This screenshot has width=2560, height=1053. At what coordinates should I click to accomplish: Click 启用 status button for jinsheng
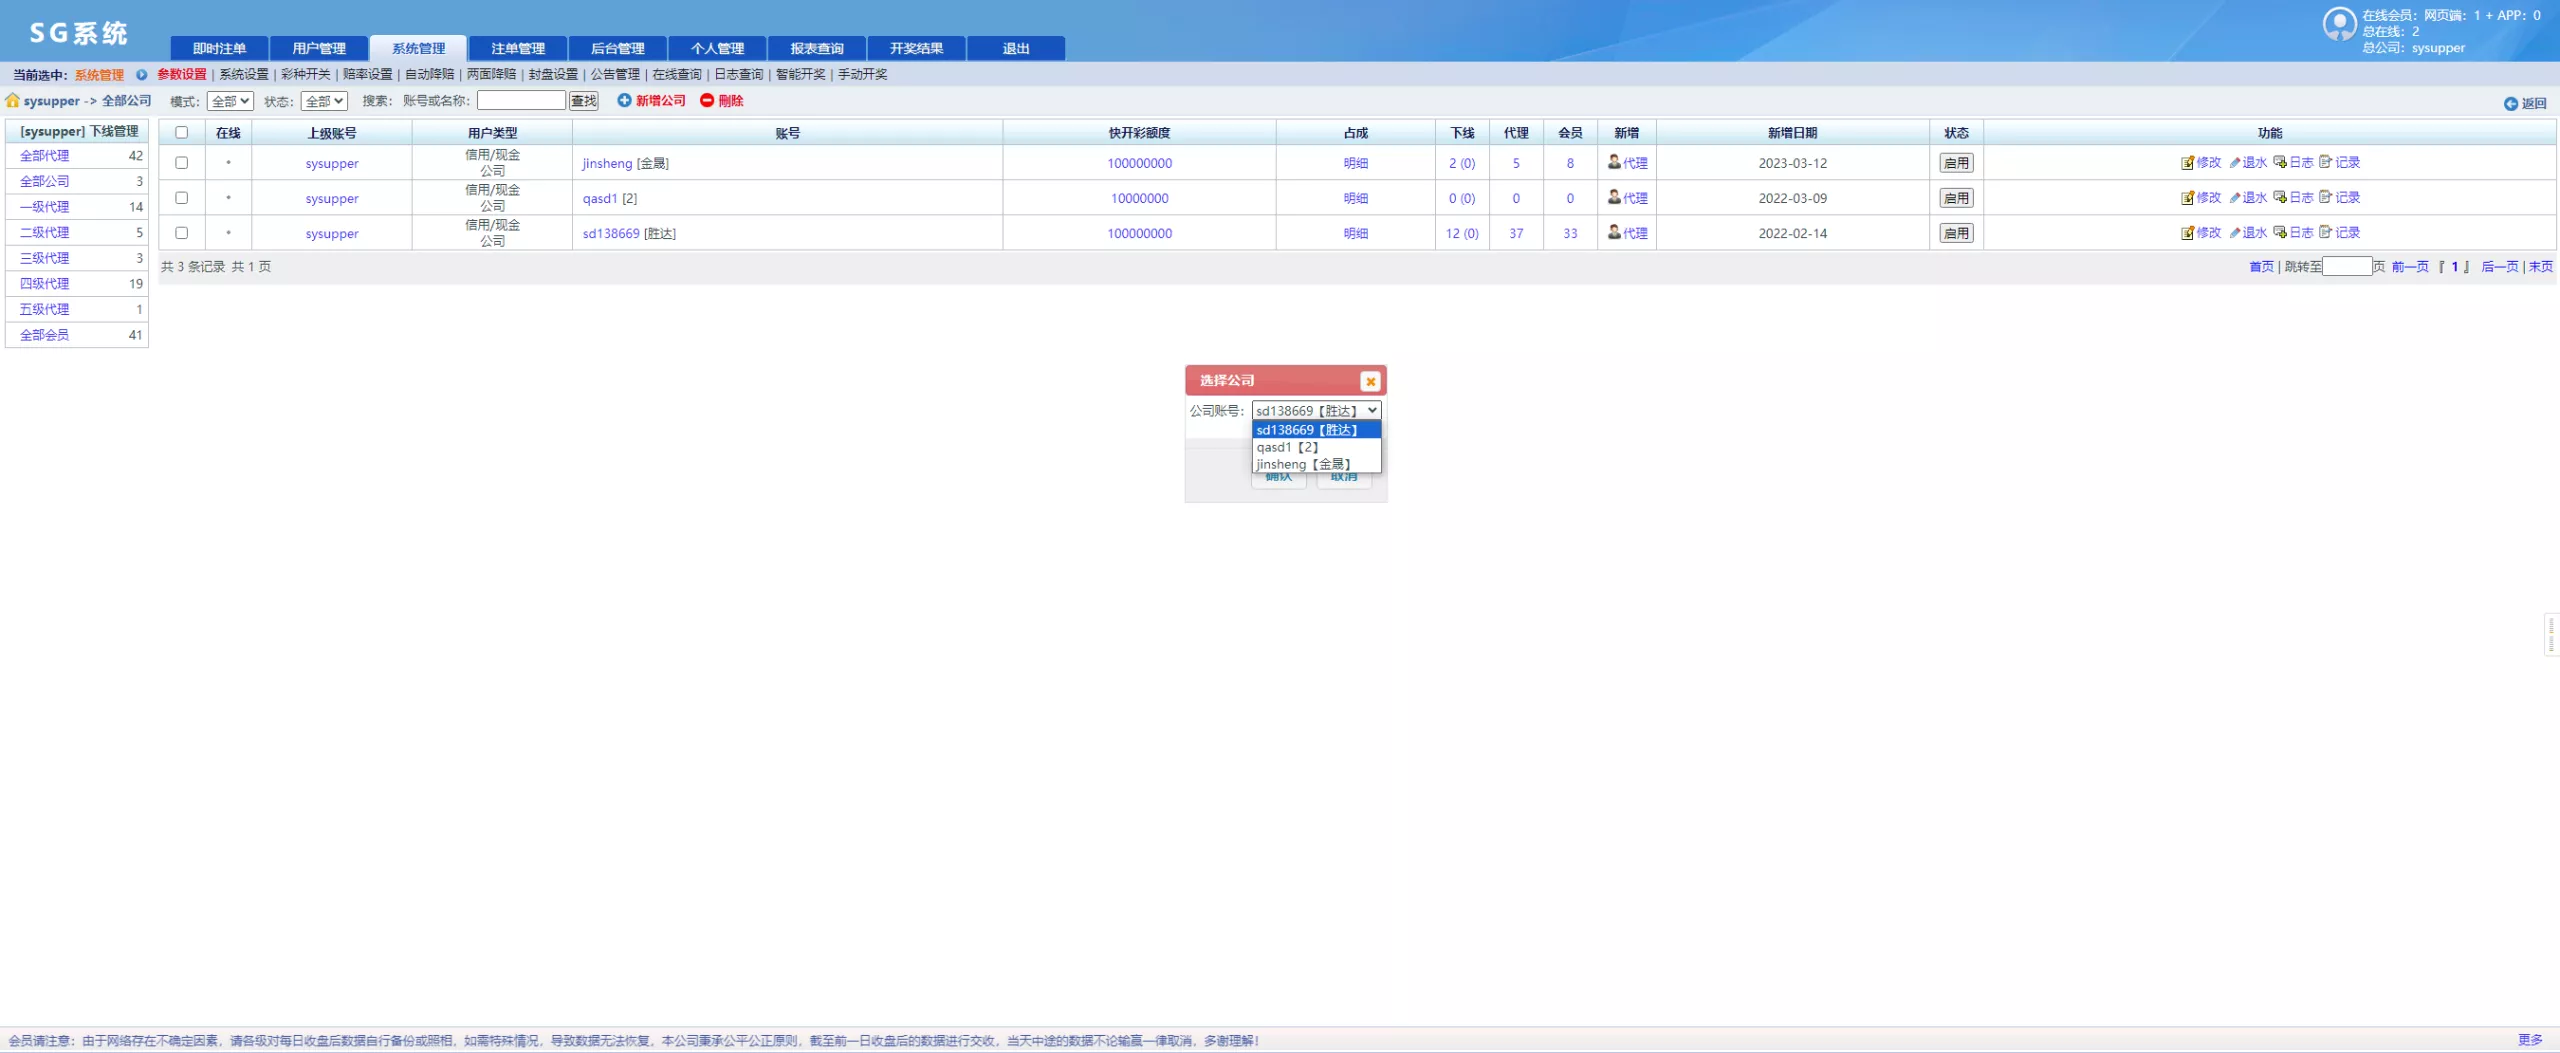[x=1956, y=163]
